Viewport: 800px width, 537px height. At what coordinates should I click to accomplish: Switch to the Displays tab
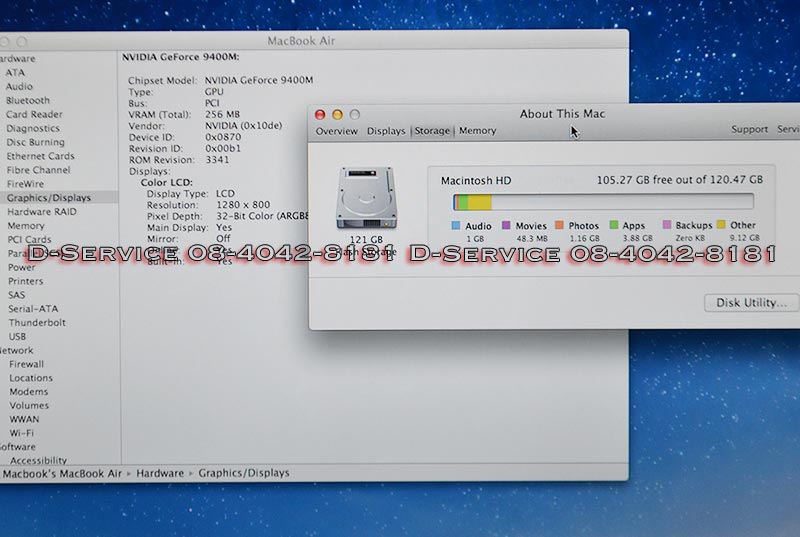coord(386,131)
